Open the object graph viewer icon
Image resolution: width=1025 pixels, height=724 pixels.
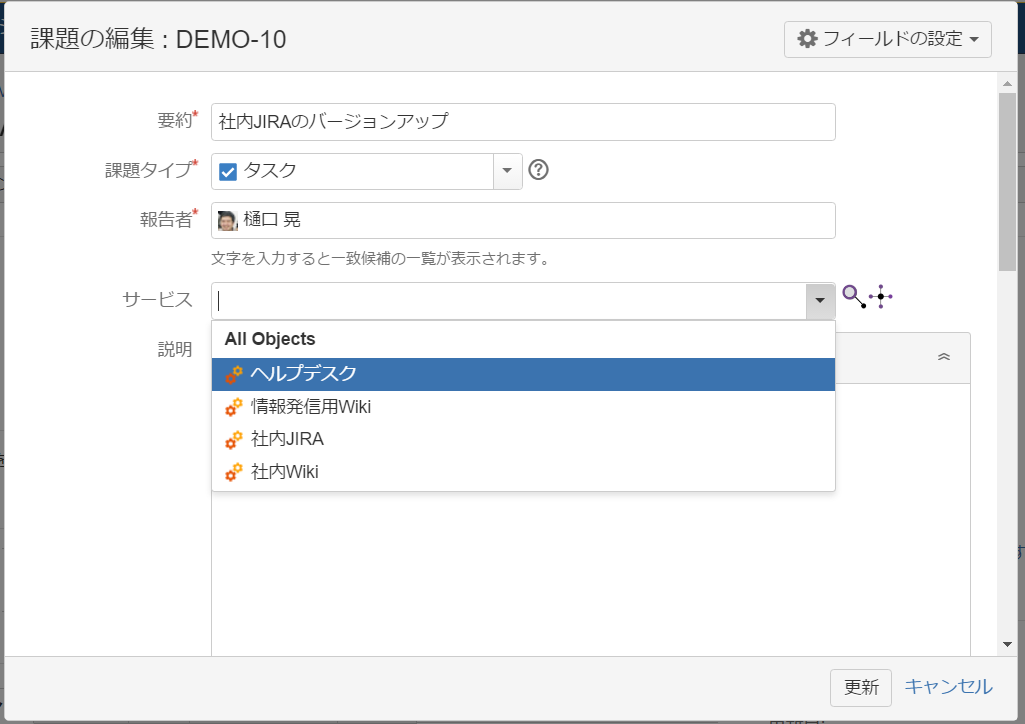tap(881, 297)
